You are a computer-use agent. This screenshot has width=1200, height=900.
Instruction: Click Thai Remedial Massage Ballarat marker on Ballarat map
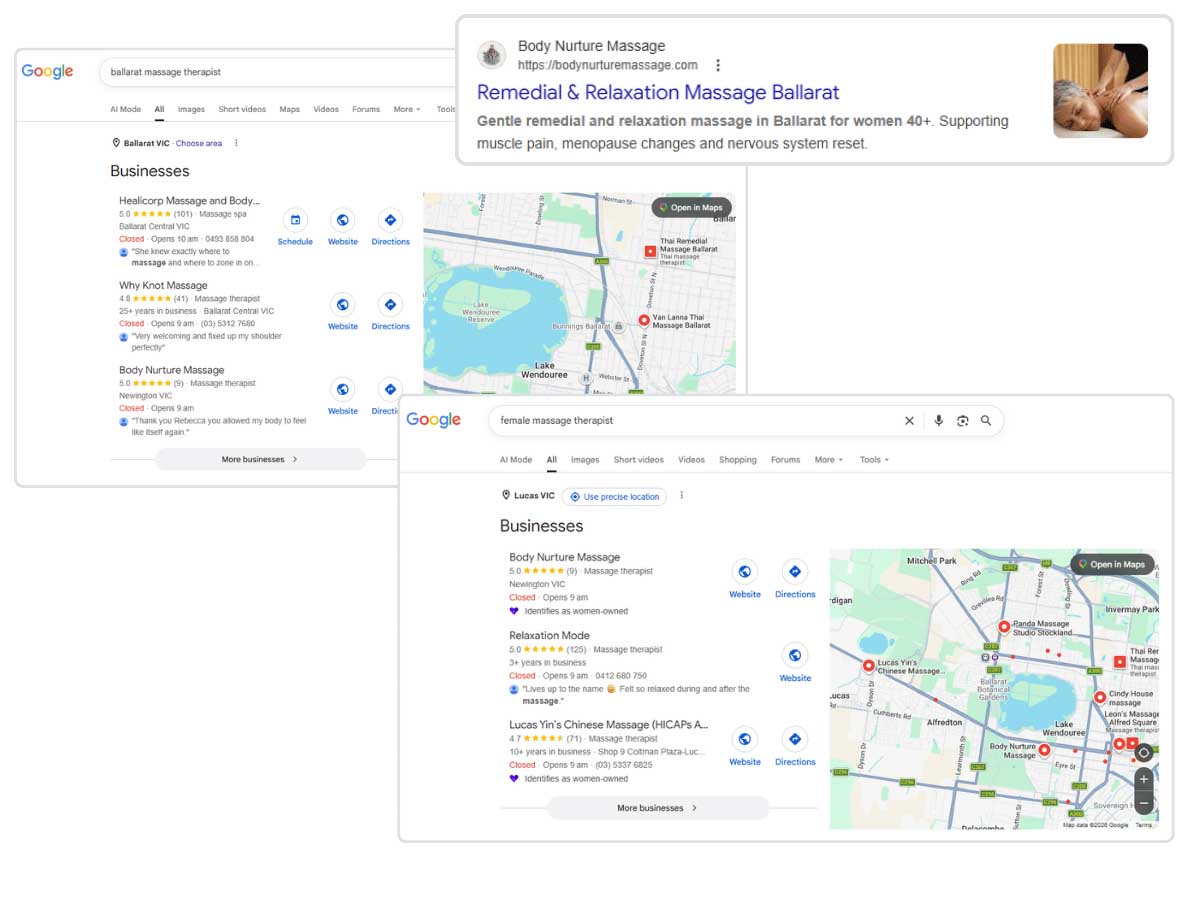[649, 251]
